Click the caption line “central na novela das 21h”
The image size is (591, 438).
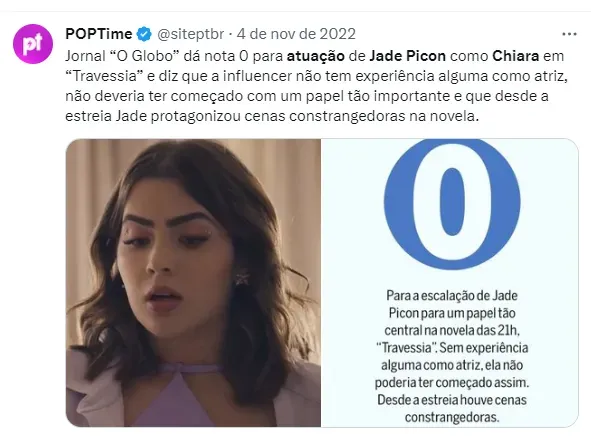[452, 330]
